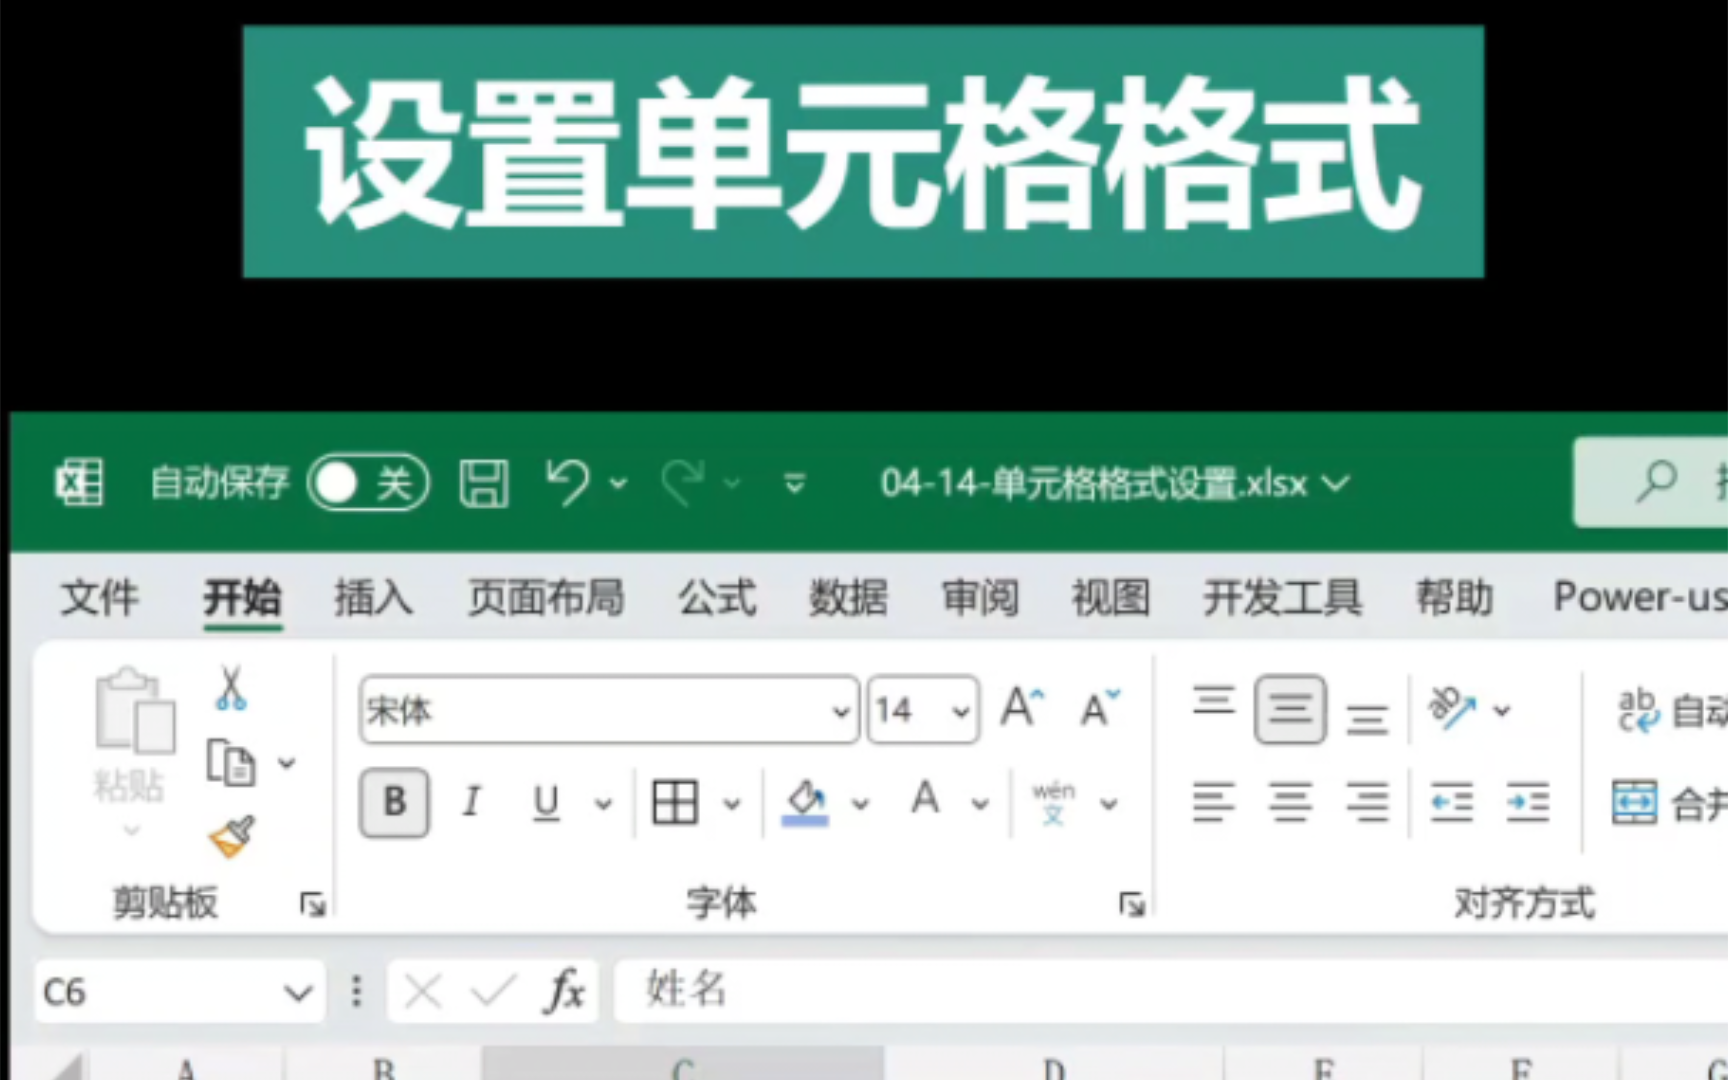Image resolution: width=1728 pixels, height=1080 pixels.
Task: Click the search box magnifier
Action: click(1657, 481)
